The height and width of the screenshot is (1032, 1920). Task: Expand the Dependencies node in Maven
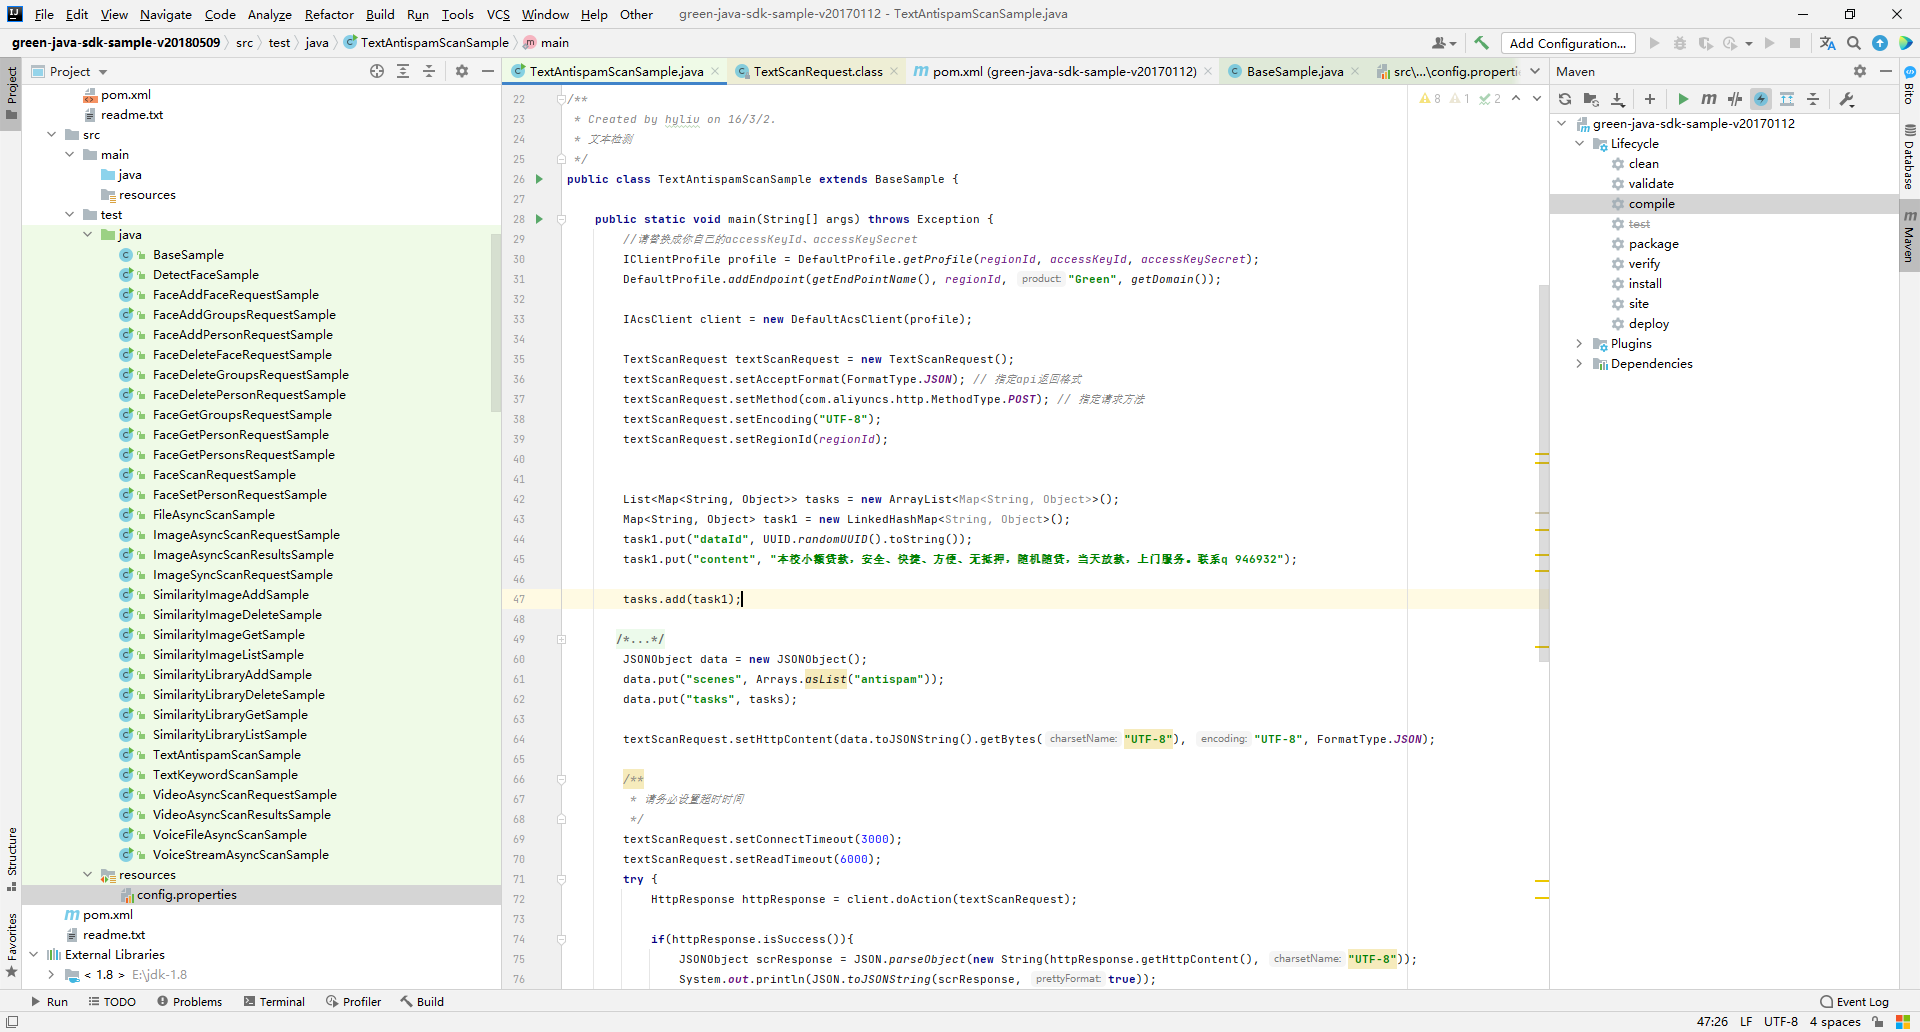tap(1580, 363)
